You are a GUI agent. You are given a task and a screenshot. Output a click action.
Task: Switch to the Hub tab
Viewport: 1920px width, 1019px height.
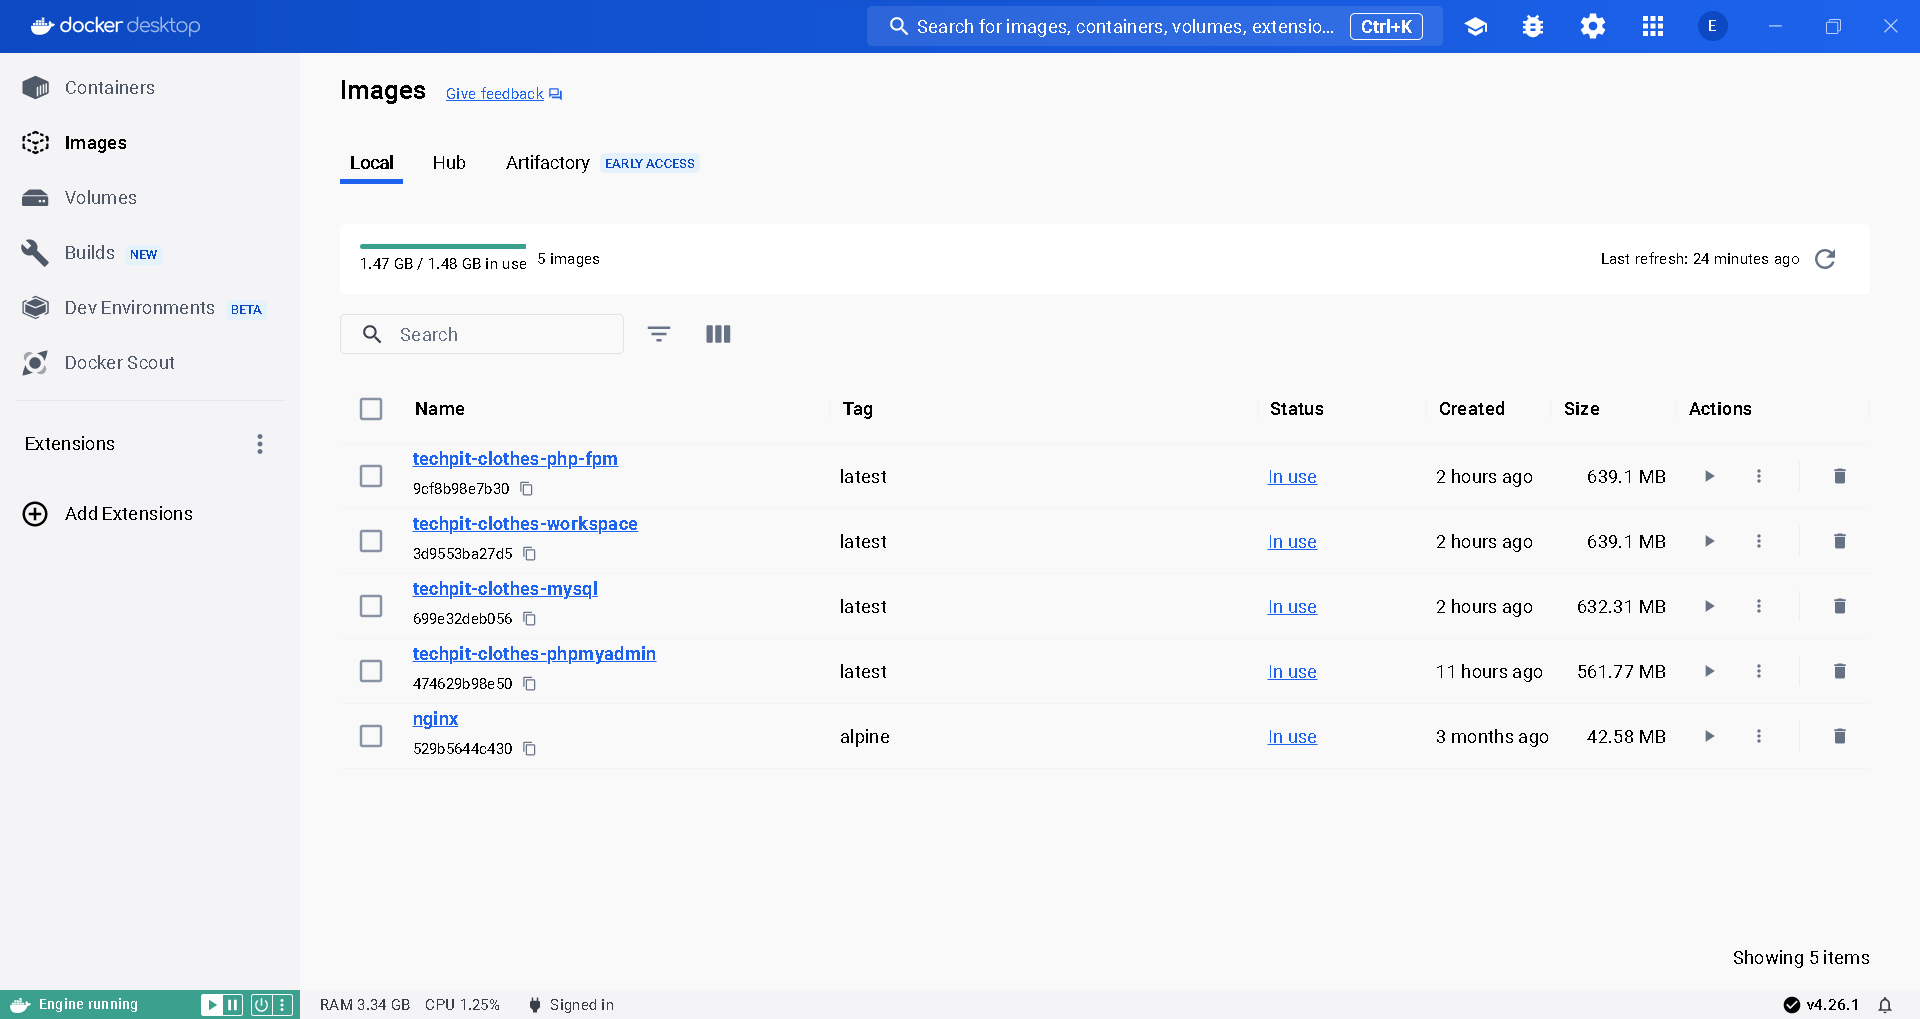point(448,162)
